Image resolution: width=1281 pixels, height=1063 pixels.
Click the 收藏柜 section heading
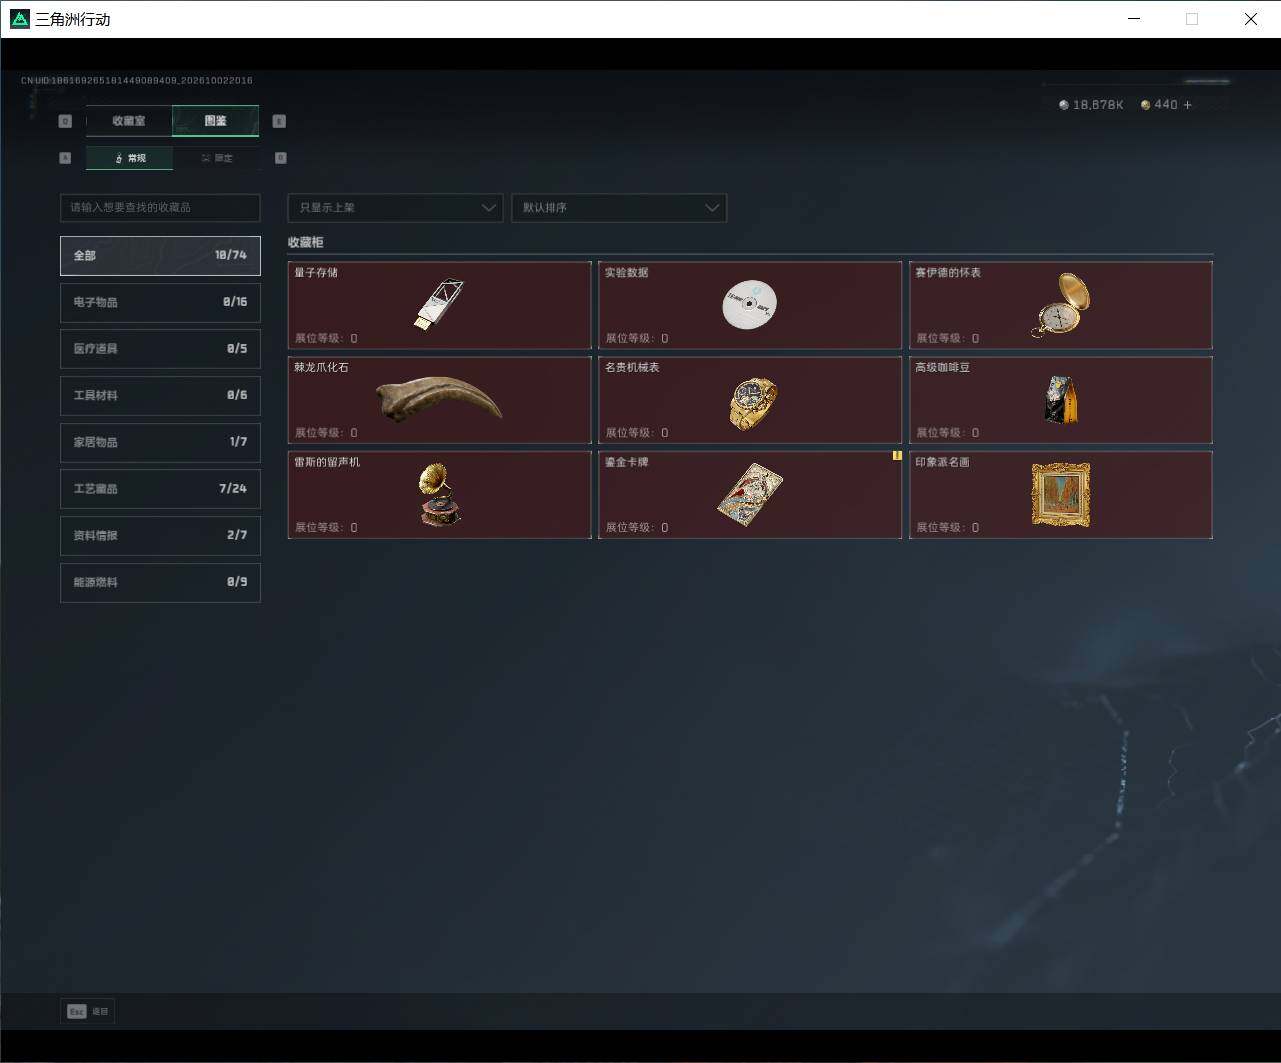(x=305, y=242)
